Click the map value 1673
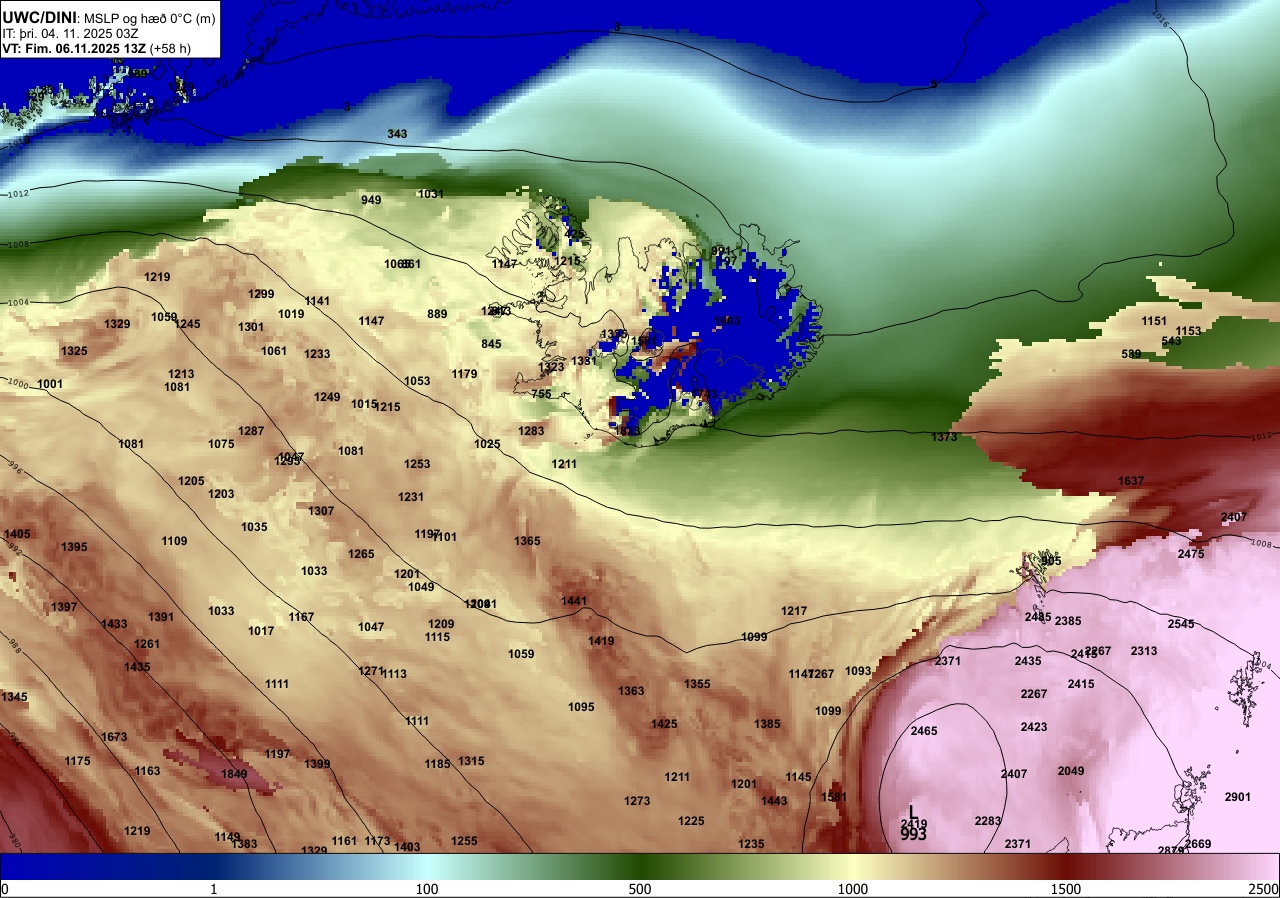 [114, 737]
